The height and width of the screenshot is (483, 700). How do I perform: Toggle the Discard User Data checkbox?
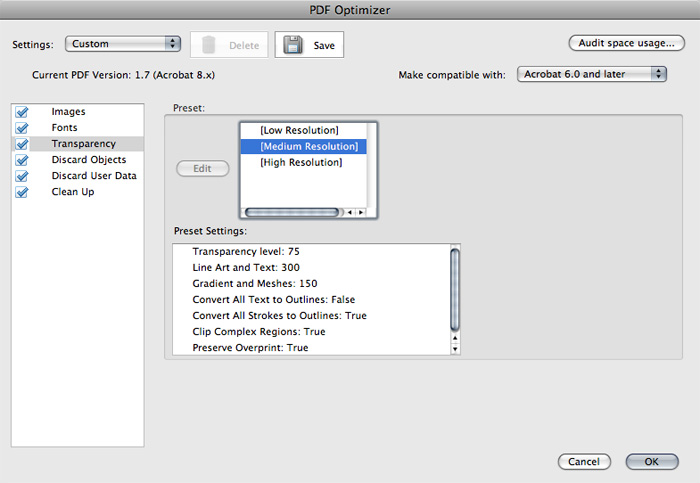click(22, 176)
